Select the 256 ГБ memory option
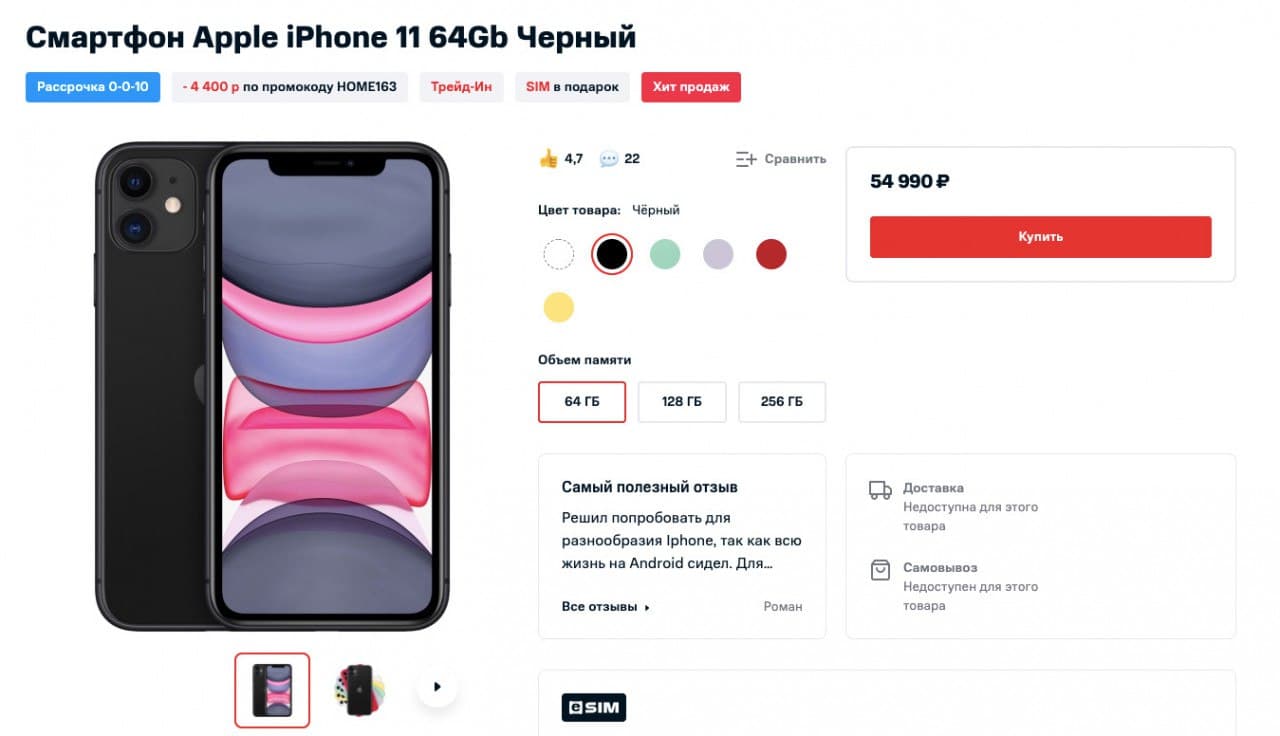Image resolution: width=1280 pixels, height=736 pixels. click(782, 402)
